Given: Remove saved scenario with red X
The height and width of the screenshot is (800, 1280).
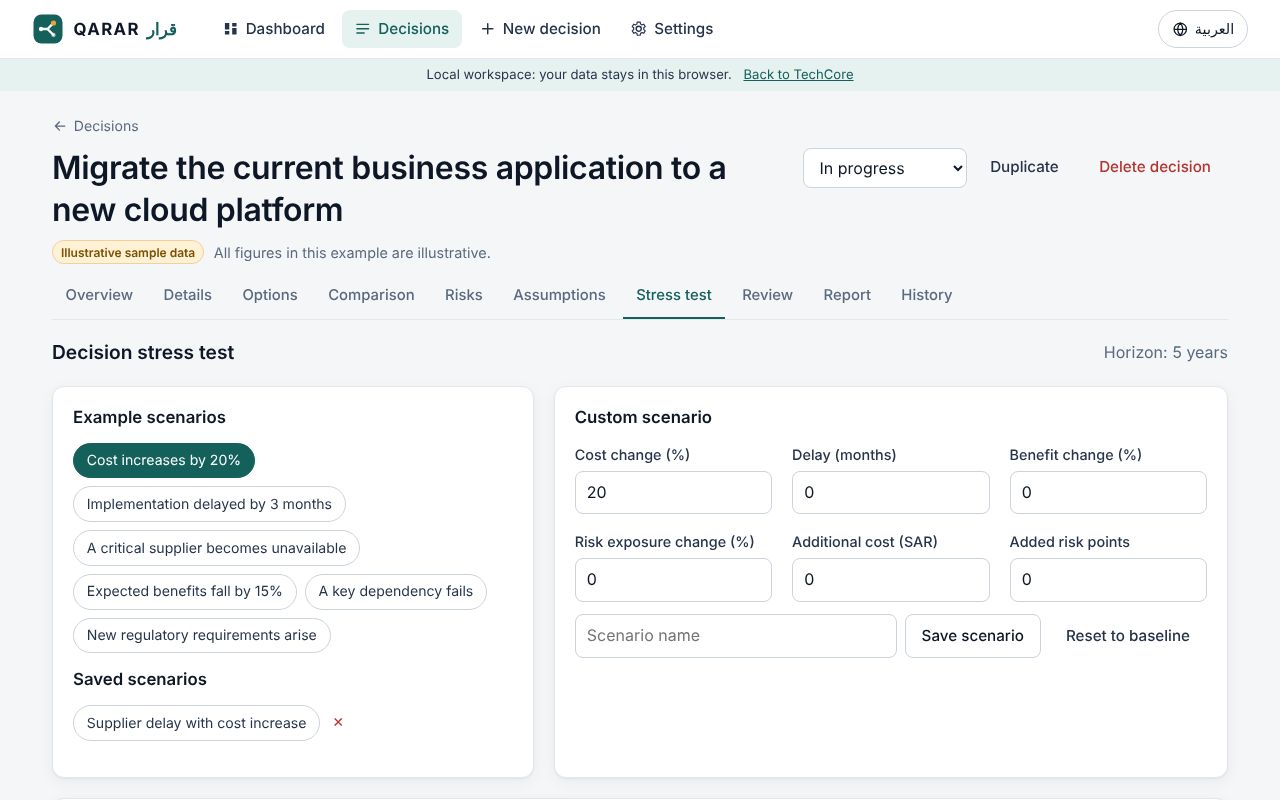Looking at the screenshot, I should click(x=338, y=722).
